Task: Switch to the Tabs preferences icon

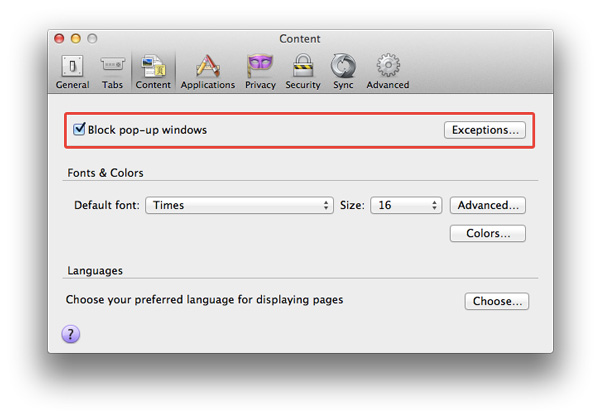Action: (x=112, y=70)
